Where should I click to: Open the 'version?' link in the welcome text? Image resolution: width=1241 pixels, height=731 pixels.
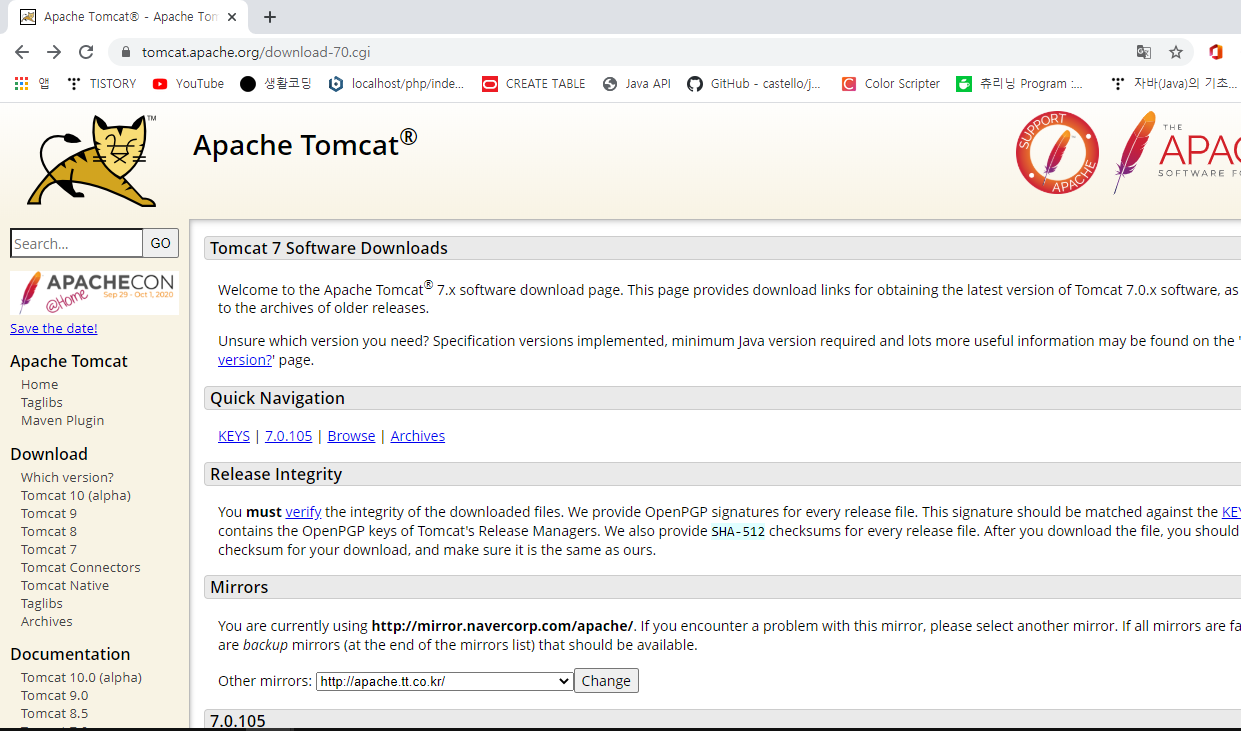(244, 360)
